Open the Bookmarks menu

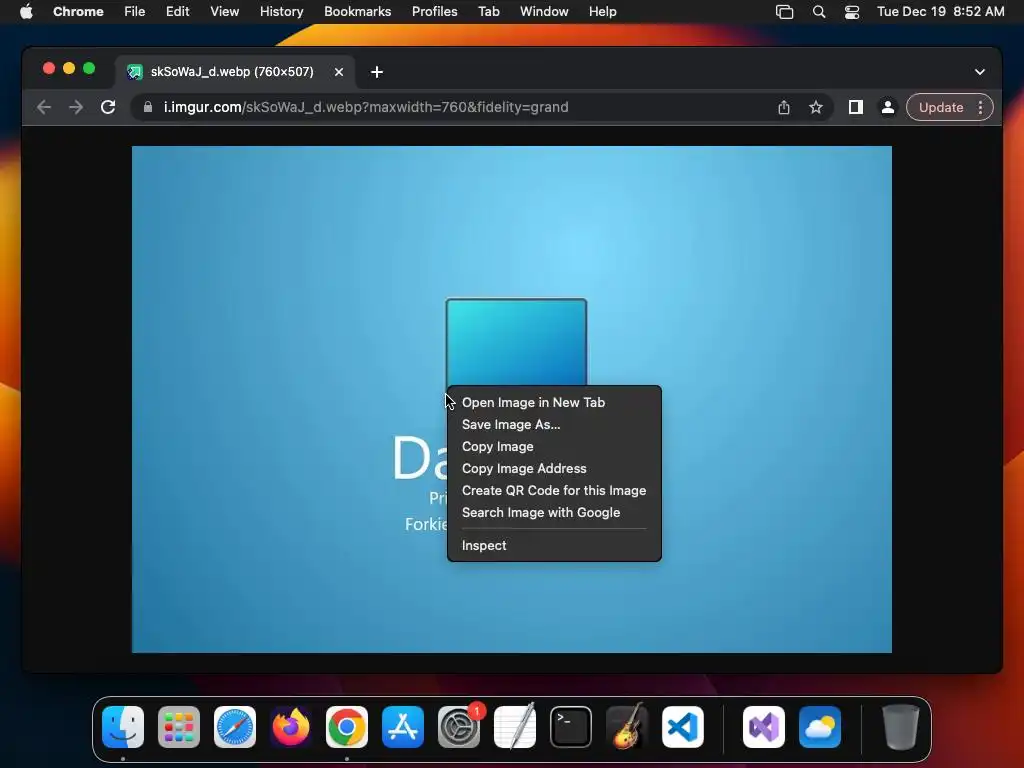(x=357, y=12)
